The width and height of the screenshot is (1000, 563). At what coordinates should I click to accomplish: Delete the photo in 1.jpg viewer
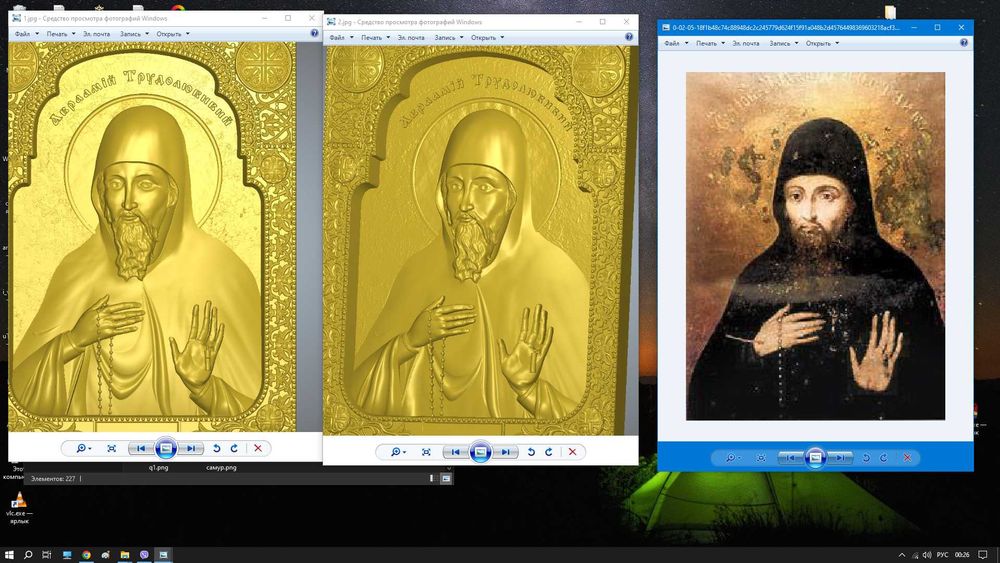pos(258,448)
